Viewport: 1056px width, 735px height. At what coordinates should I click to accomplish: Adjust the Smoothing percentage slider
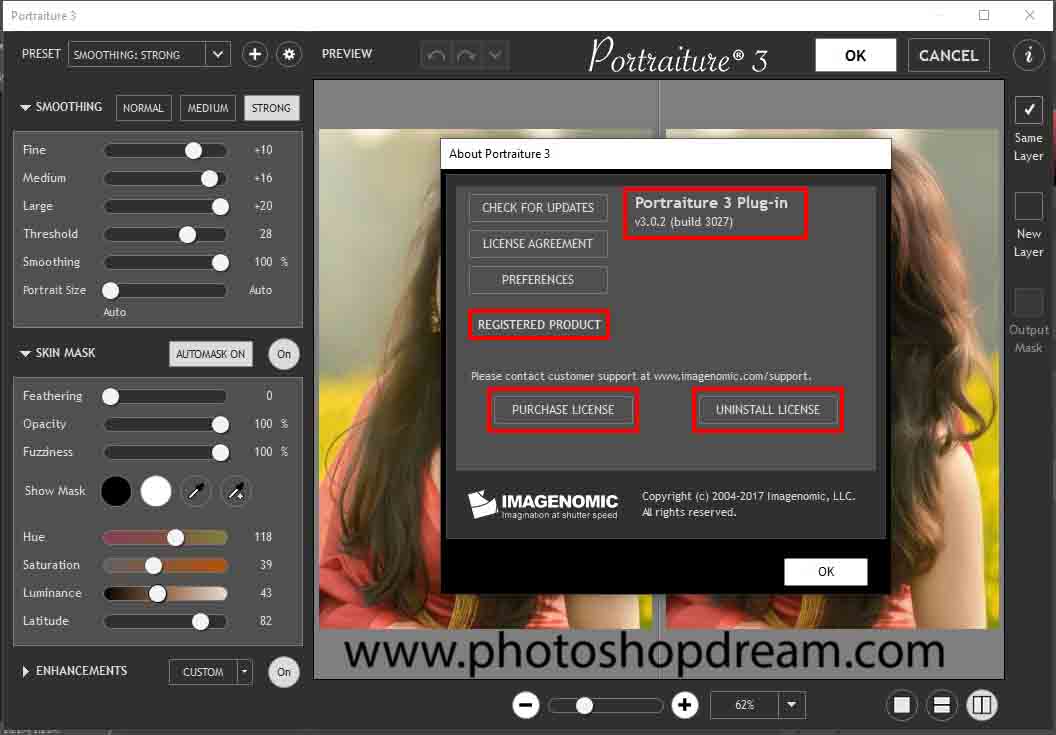[166, 262]
